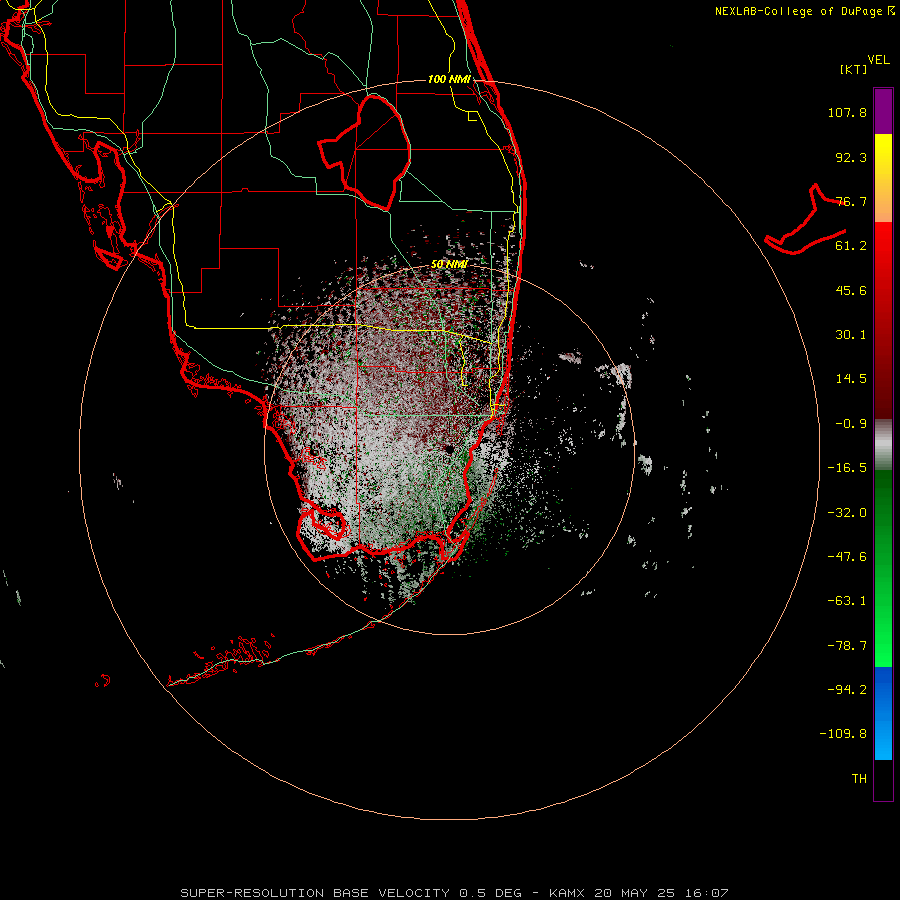
Task: Click the 76.7 velocity scale label
Action: [851, 201]
